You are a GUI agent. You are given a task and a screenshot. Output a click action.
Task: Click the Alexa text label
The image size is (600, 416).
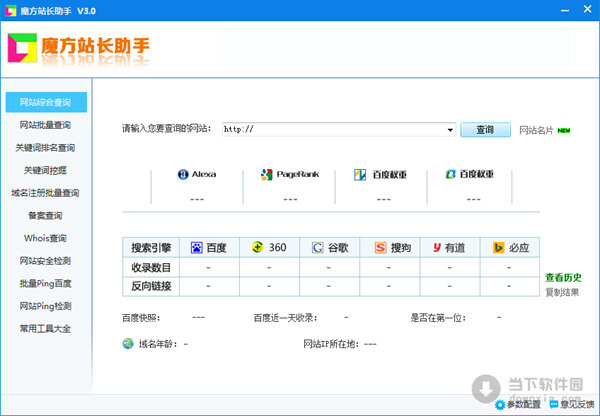point(204,175)
